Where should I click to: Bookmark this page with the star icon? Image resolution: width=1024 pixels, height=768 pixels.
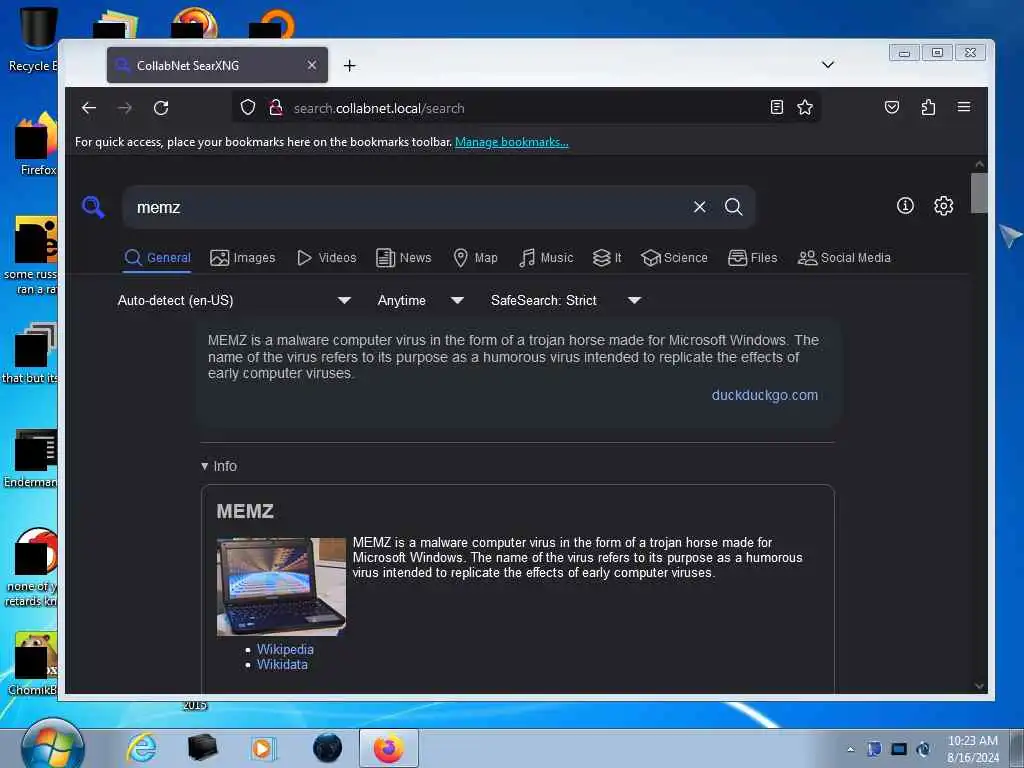click(x=805, y=107)
